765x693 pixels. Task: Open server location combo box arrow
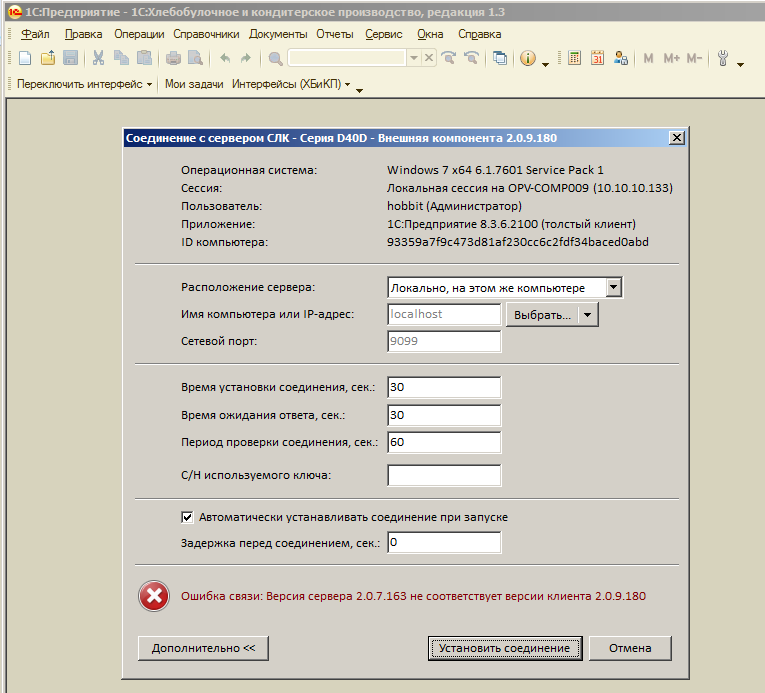[614, 287]
